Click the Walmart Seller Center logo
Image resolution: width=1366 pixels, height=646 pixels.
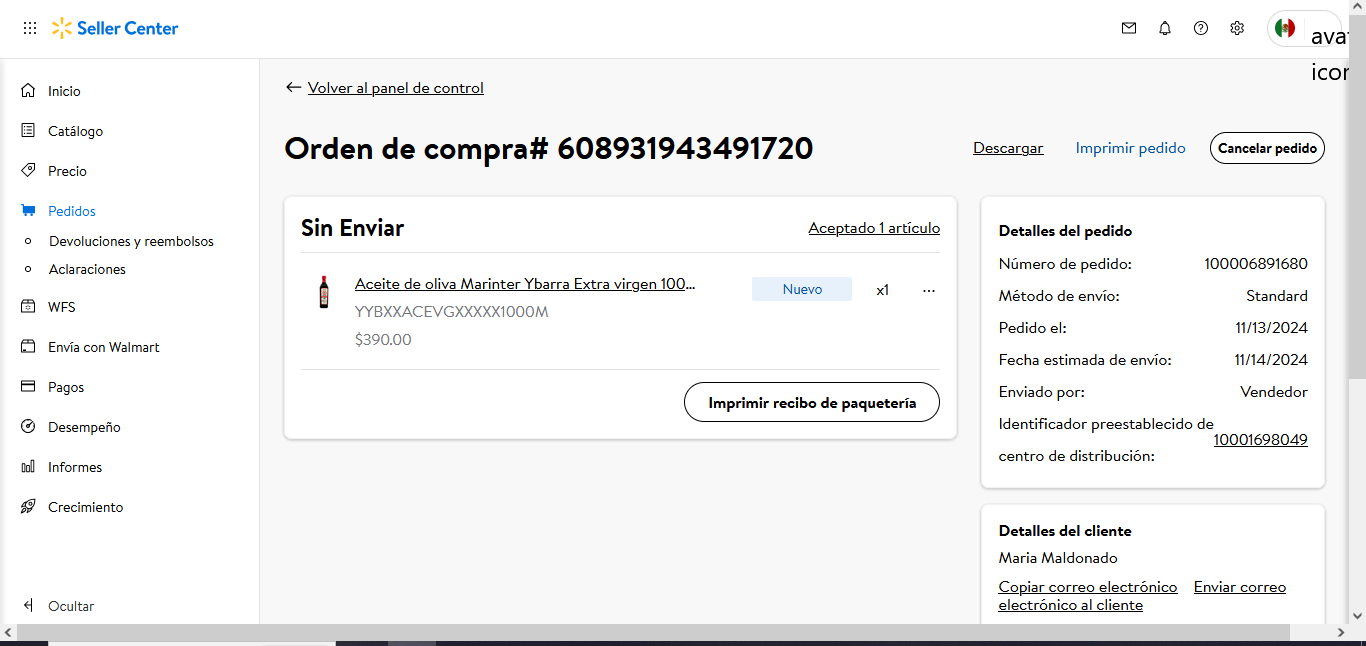pyautogui.click(x=115, y=28)
